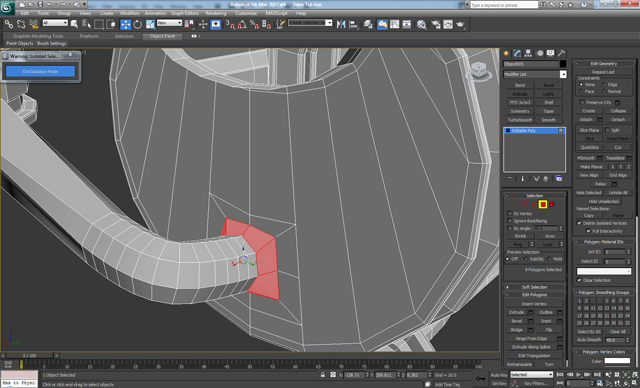Image resolution: width=640 pixels, height=388 pixels.
Task: Click the object color swatch
Action: (563, 64)
